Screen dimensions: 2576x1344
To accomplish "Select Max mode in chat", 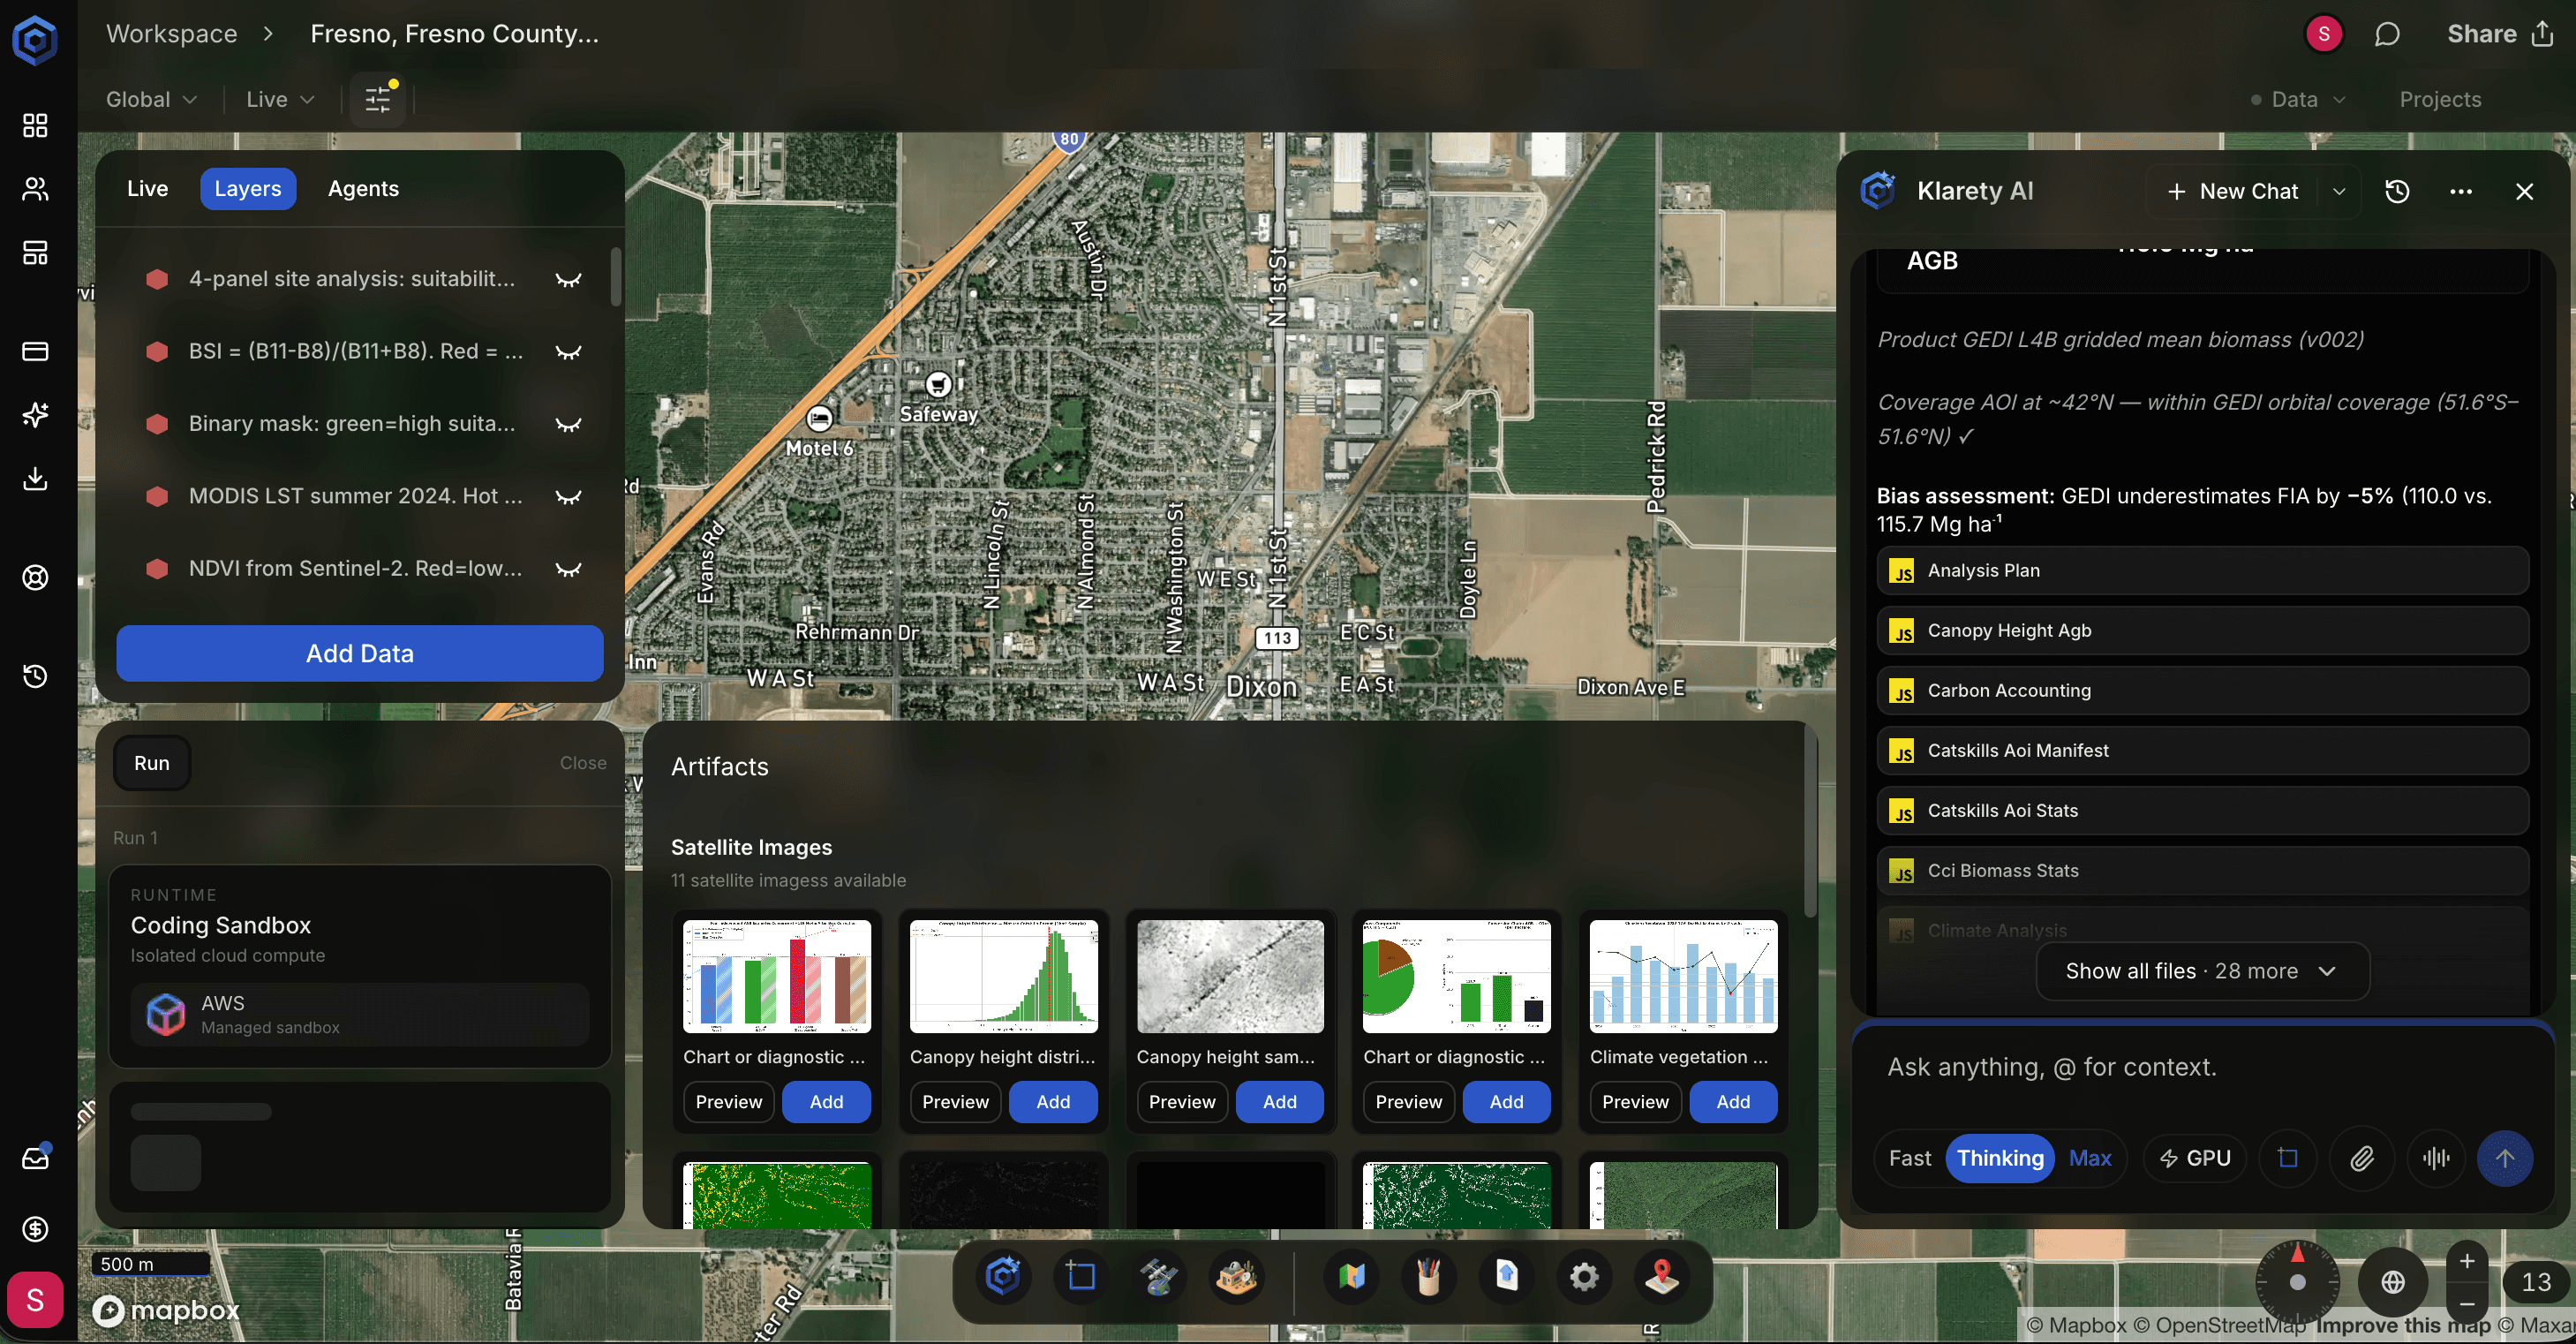I will pos(2090,1158).
